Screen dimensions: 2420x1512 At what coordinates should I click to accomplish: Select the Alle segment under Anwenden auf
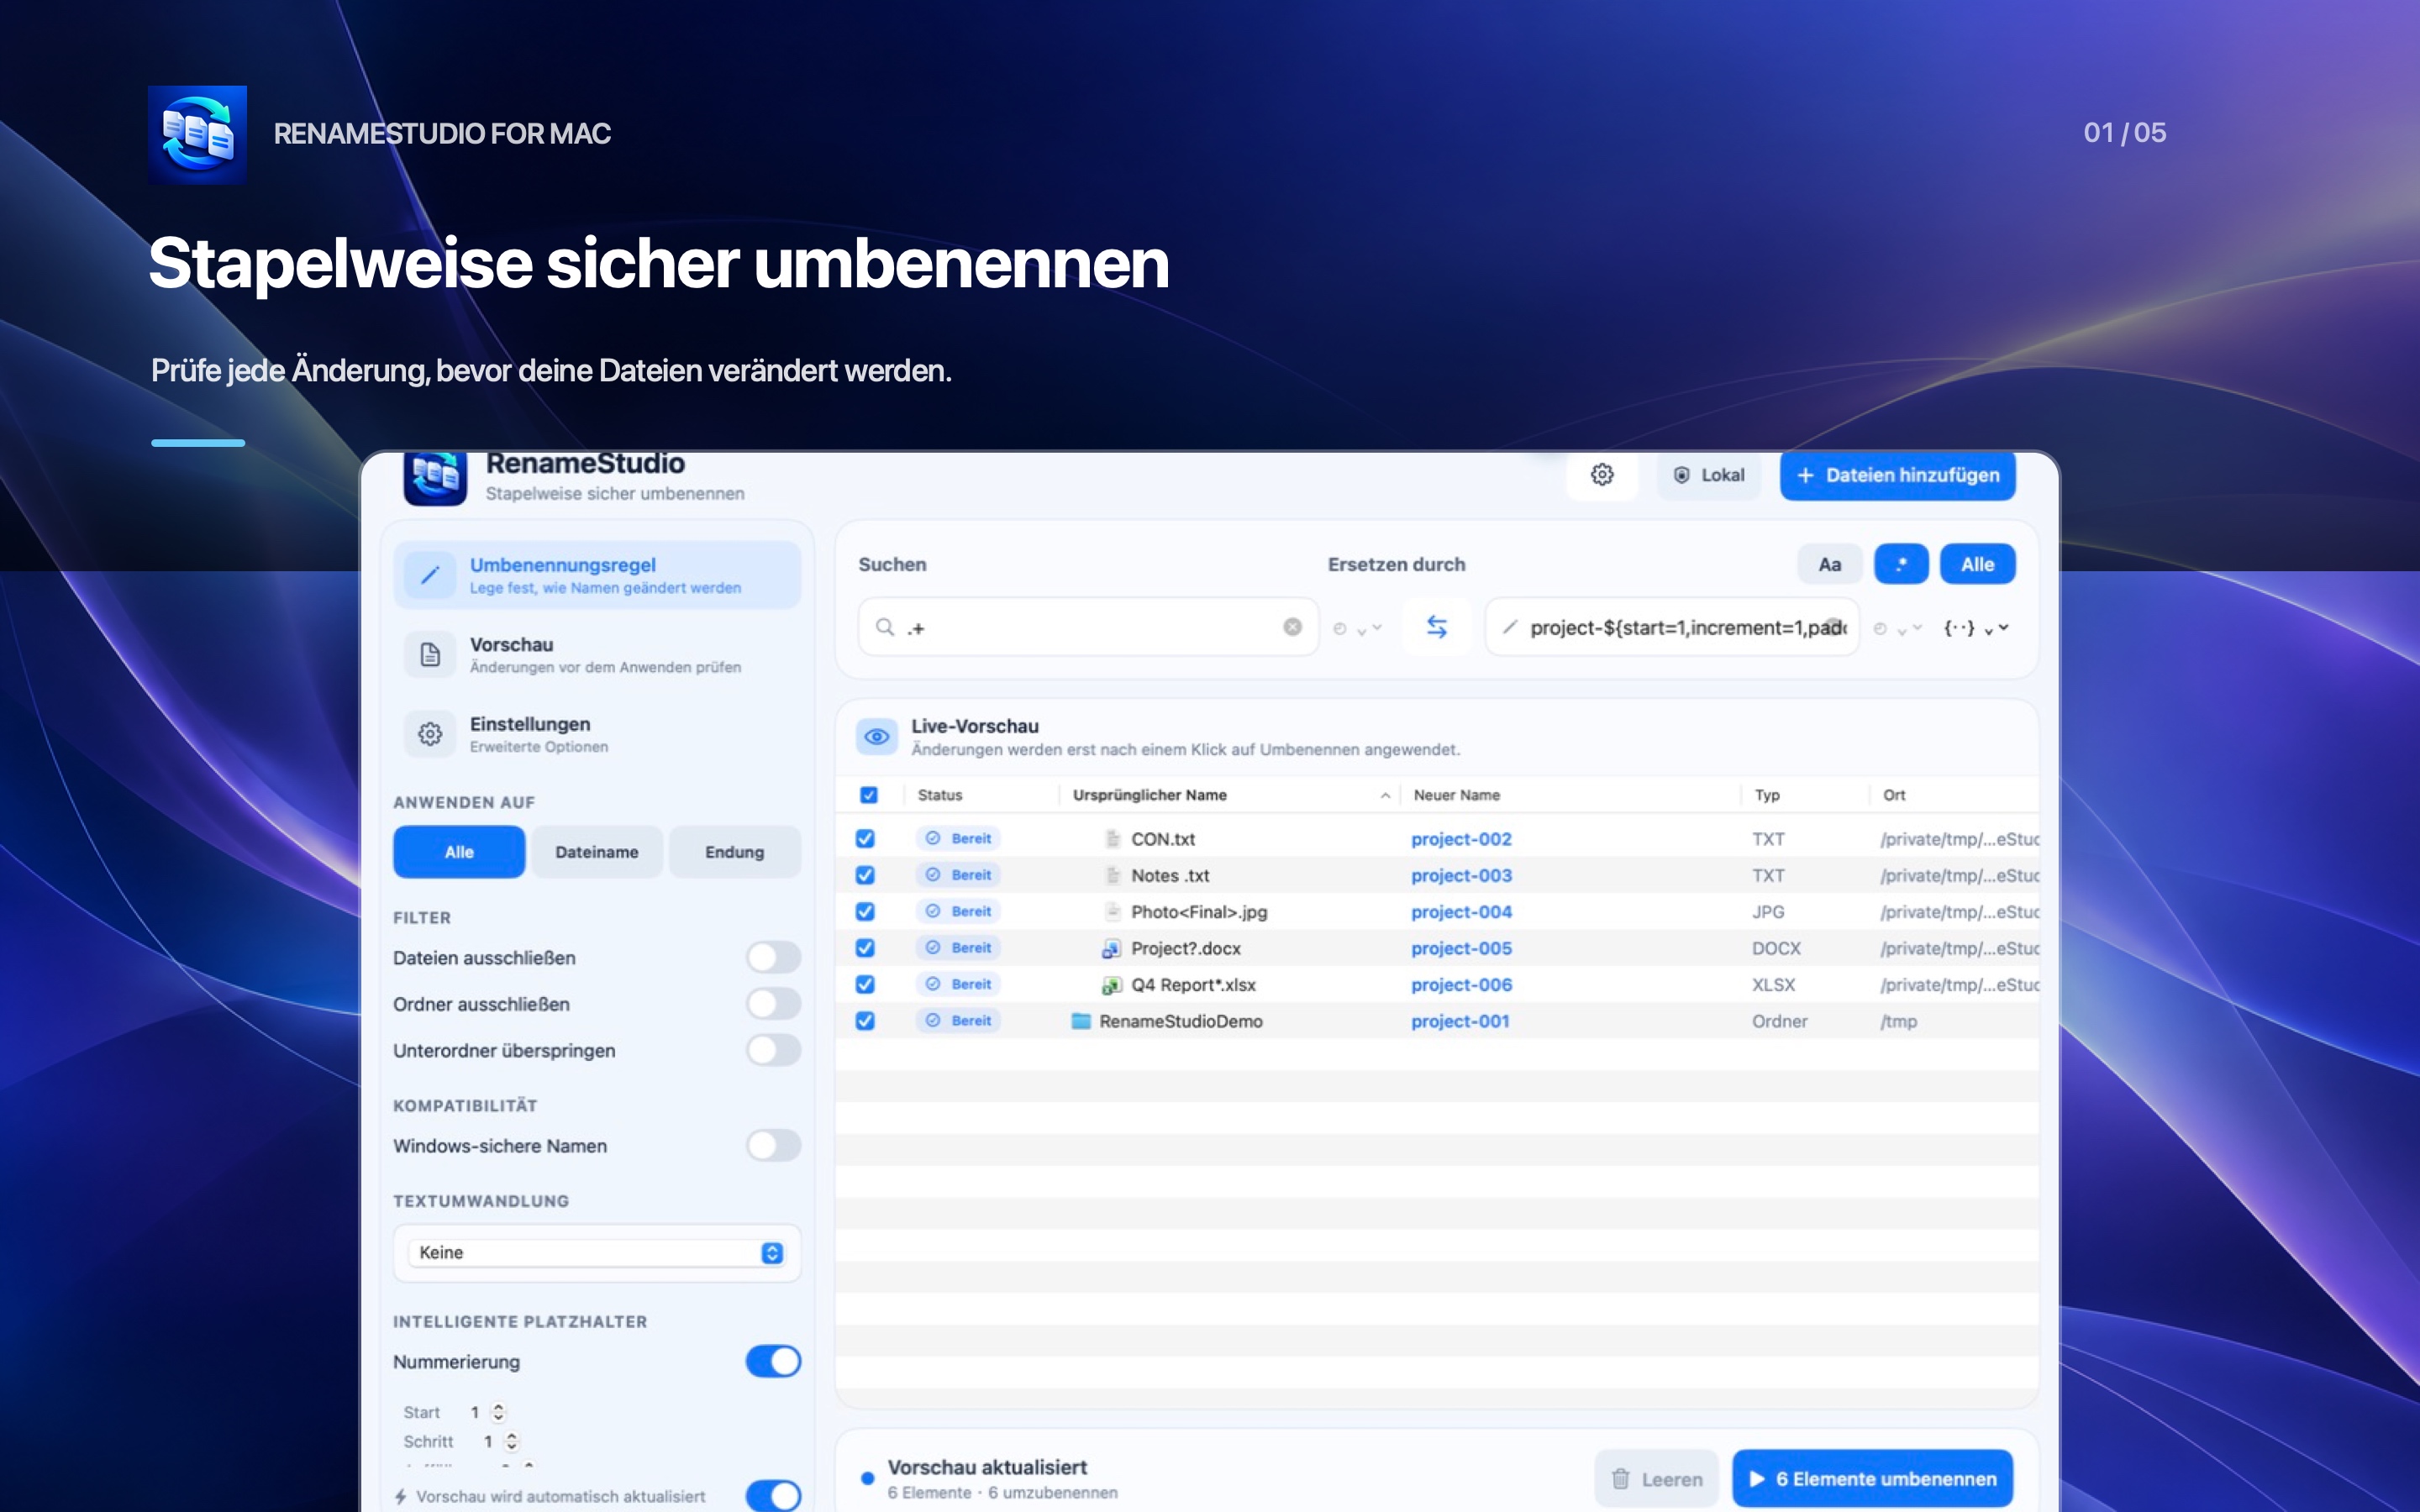(459, 852)
